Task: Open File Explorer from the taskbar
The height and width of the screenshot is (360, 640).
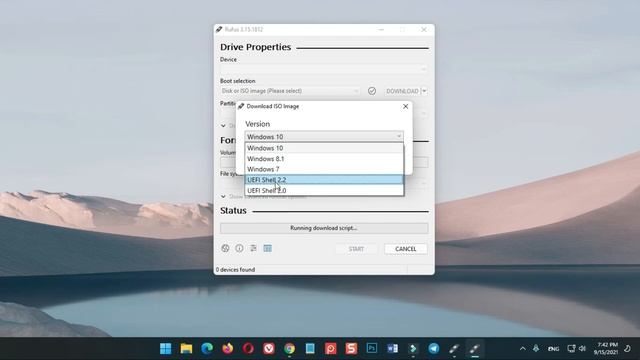Action: point(187,349)
